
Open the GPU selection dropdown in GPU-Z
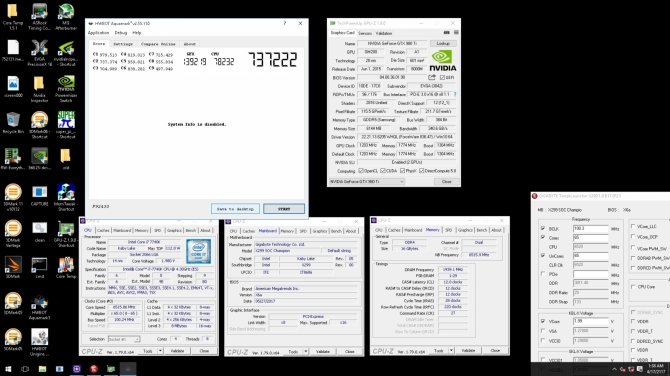pyautogui.click(x=367, y=182)
